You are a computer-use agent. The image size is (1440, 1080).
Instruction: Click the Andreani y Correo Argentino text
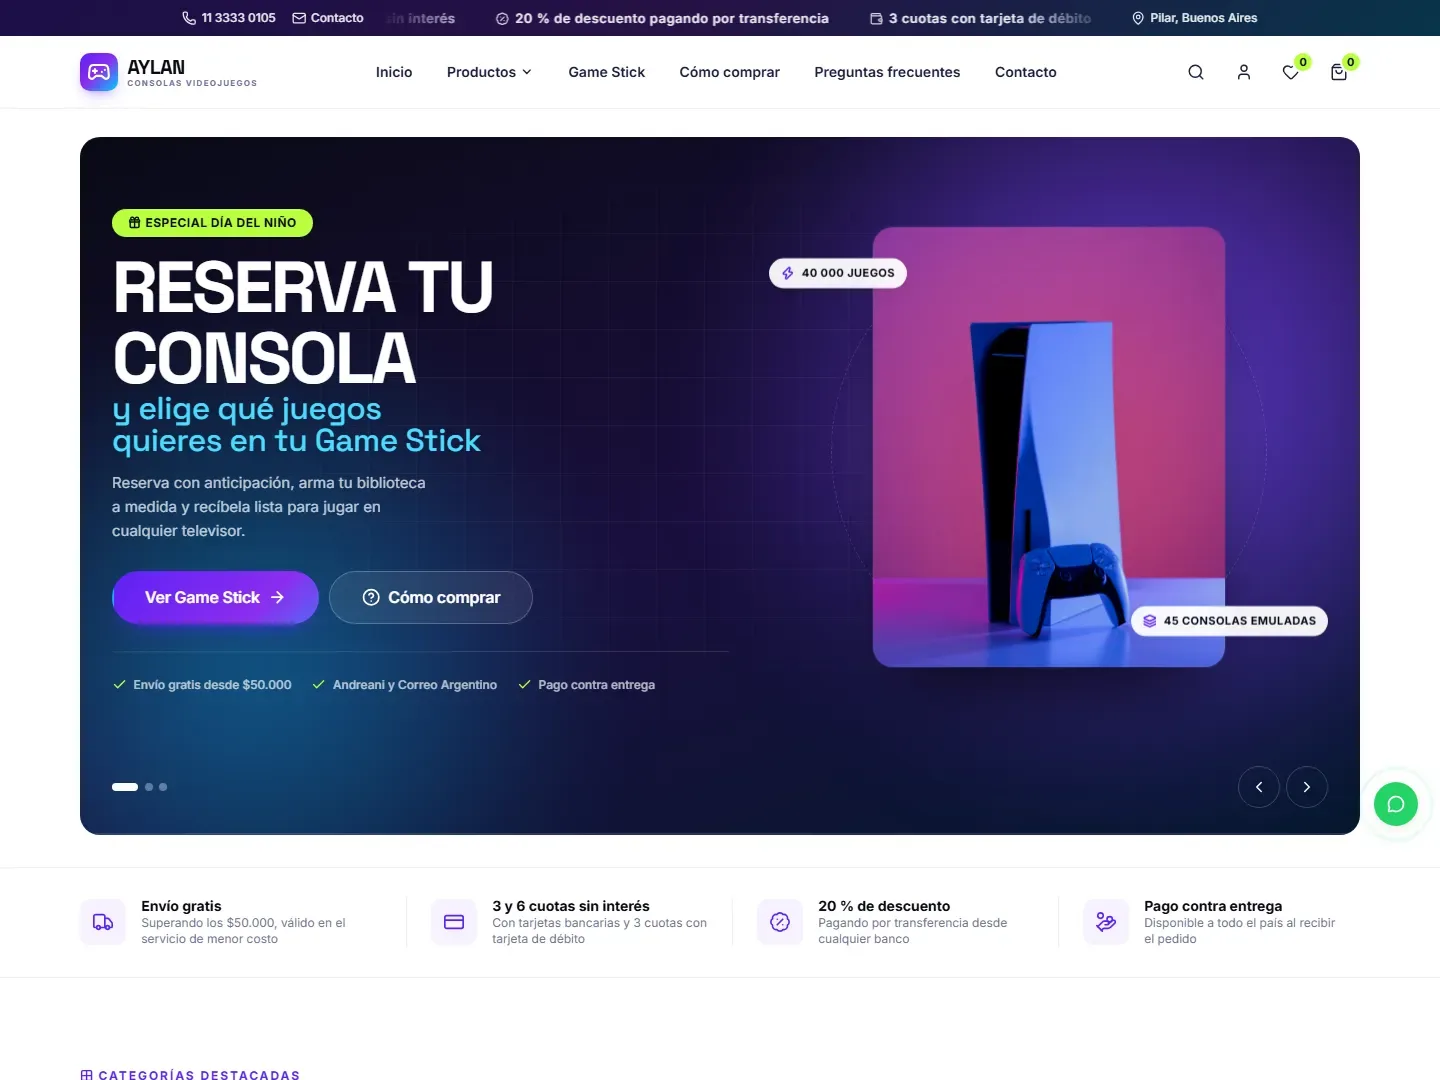[415, 685]
